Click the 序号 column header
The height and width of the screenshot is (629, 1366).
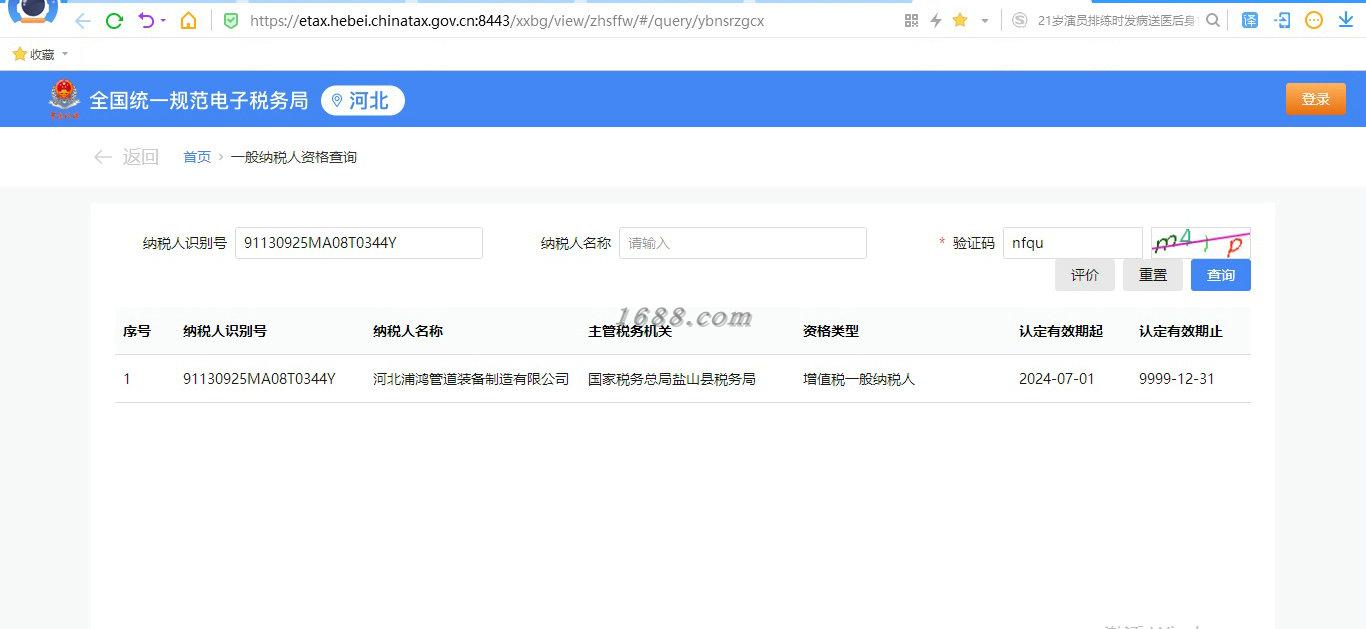137,331
